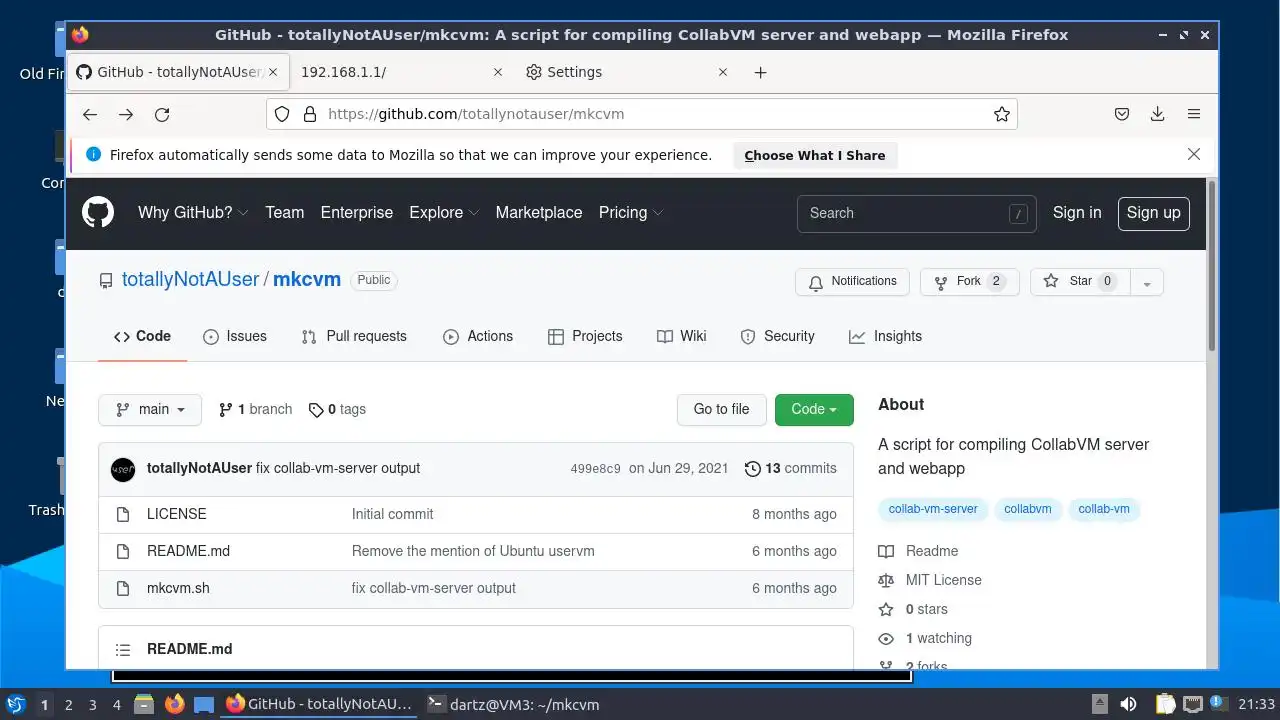Click the GitHub Search input field
Screen dimensions: 1280x720
(919, 213)
